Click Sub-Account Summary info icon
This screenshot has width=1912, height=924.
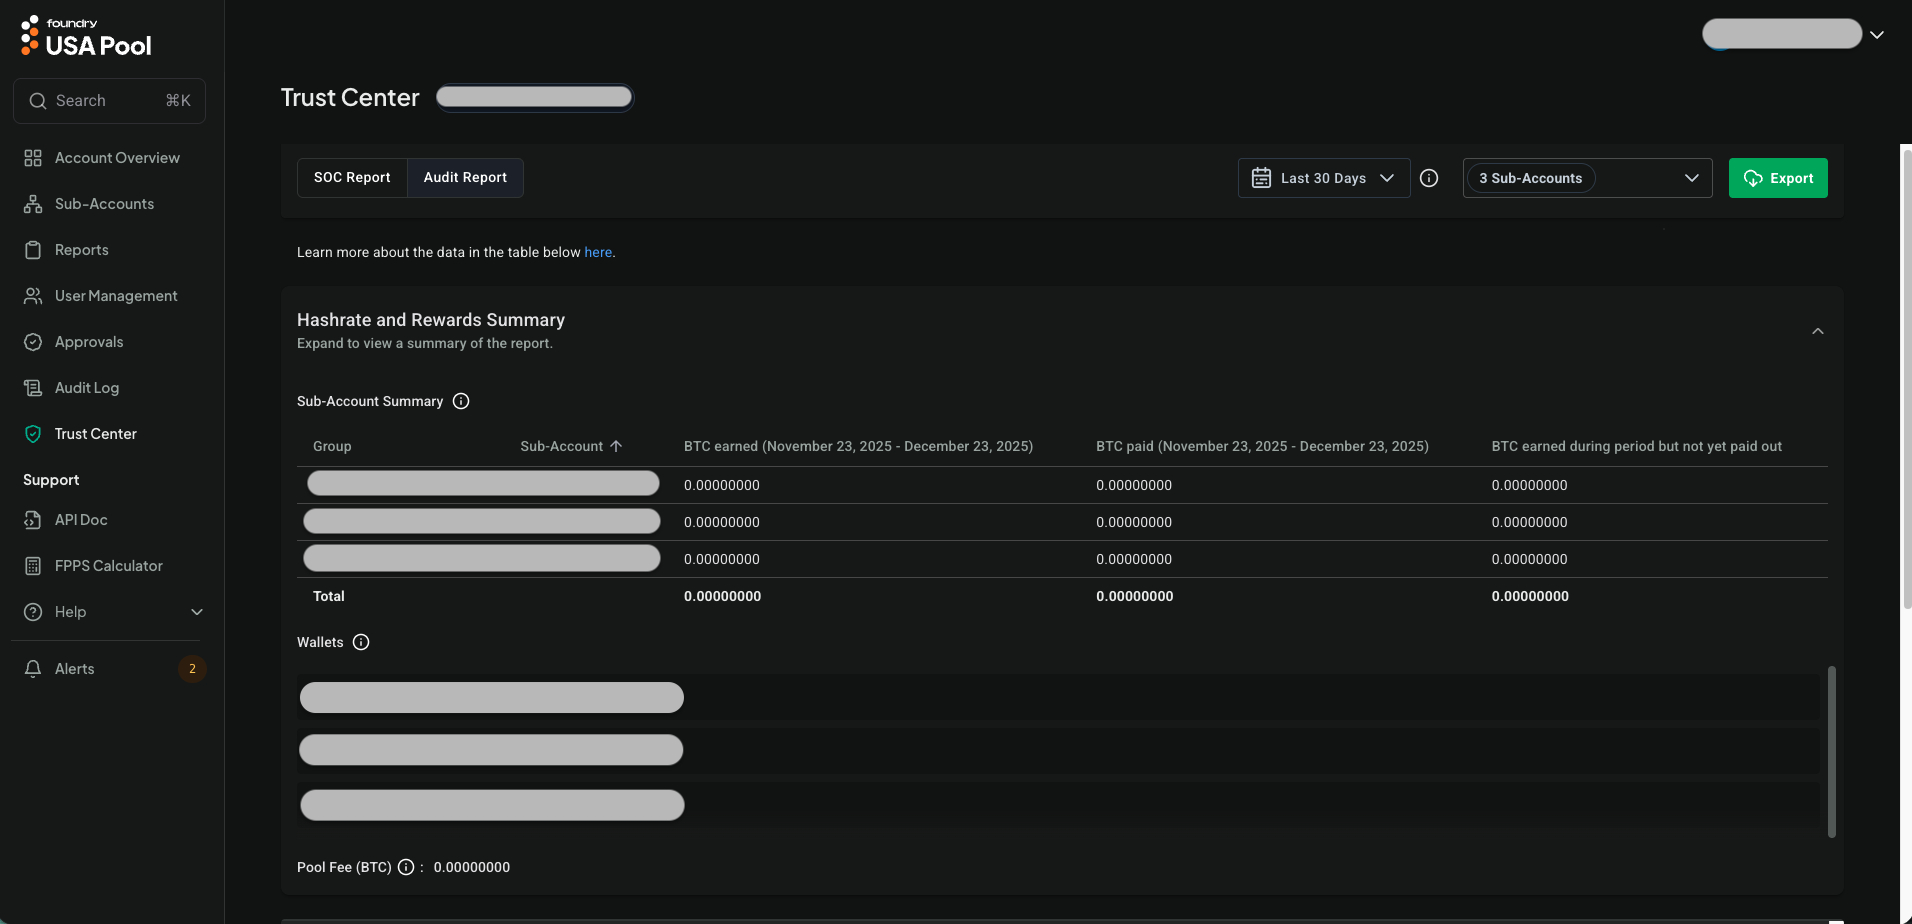pos(461,401)
